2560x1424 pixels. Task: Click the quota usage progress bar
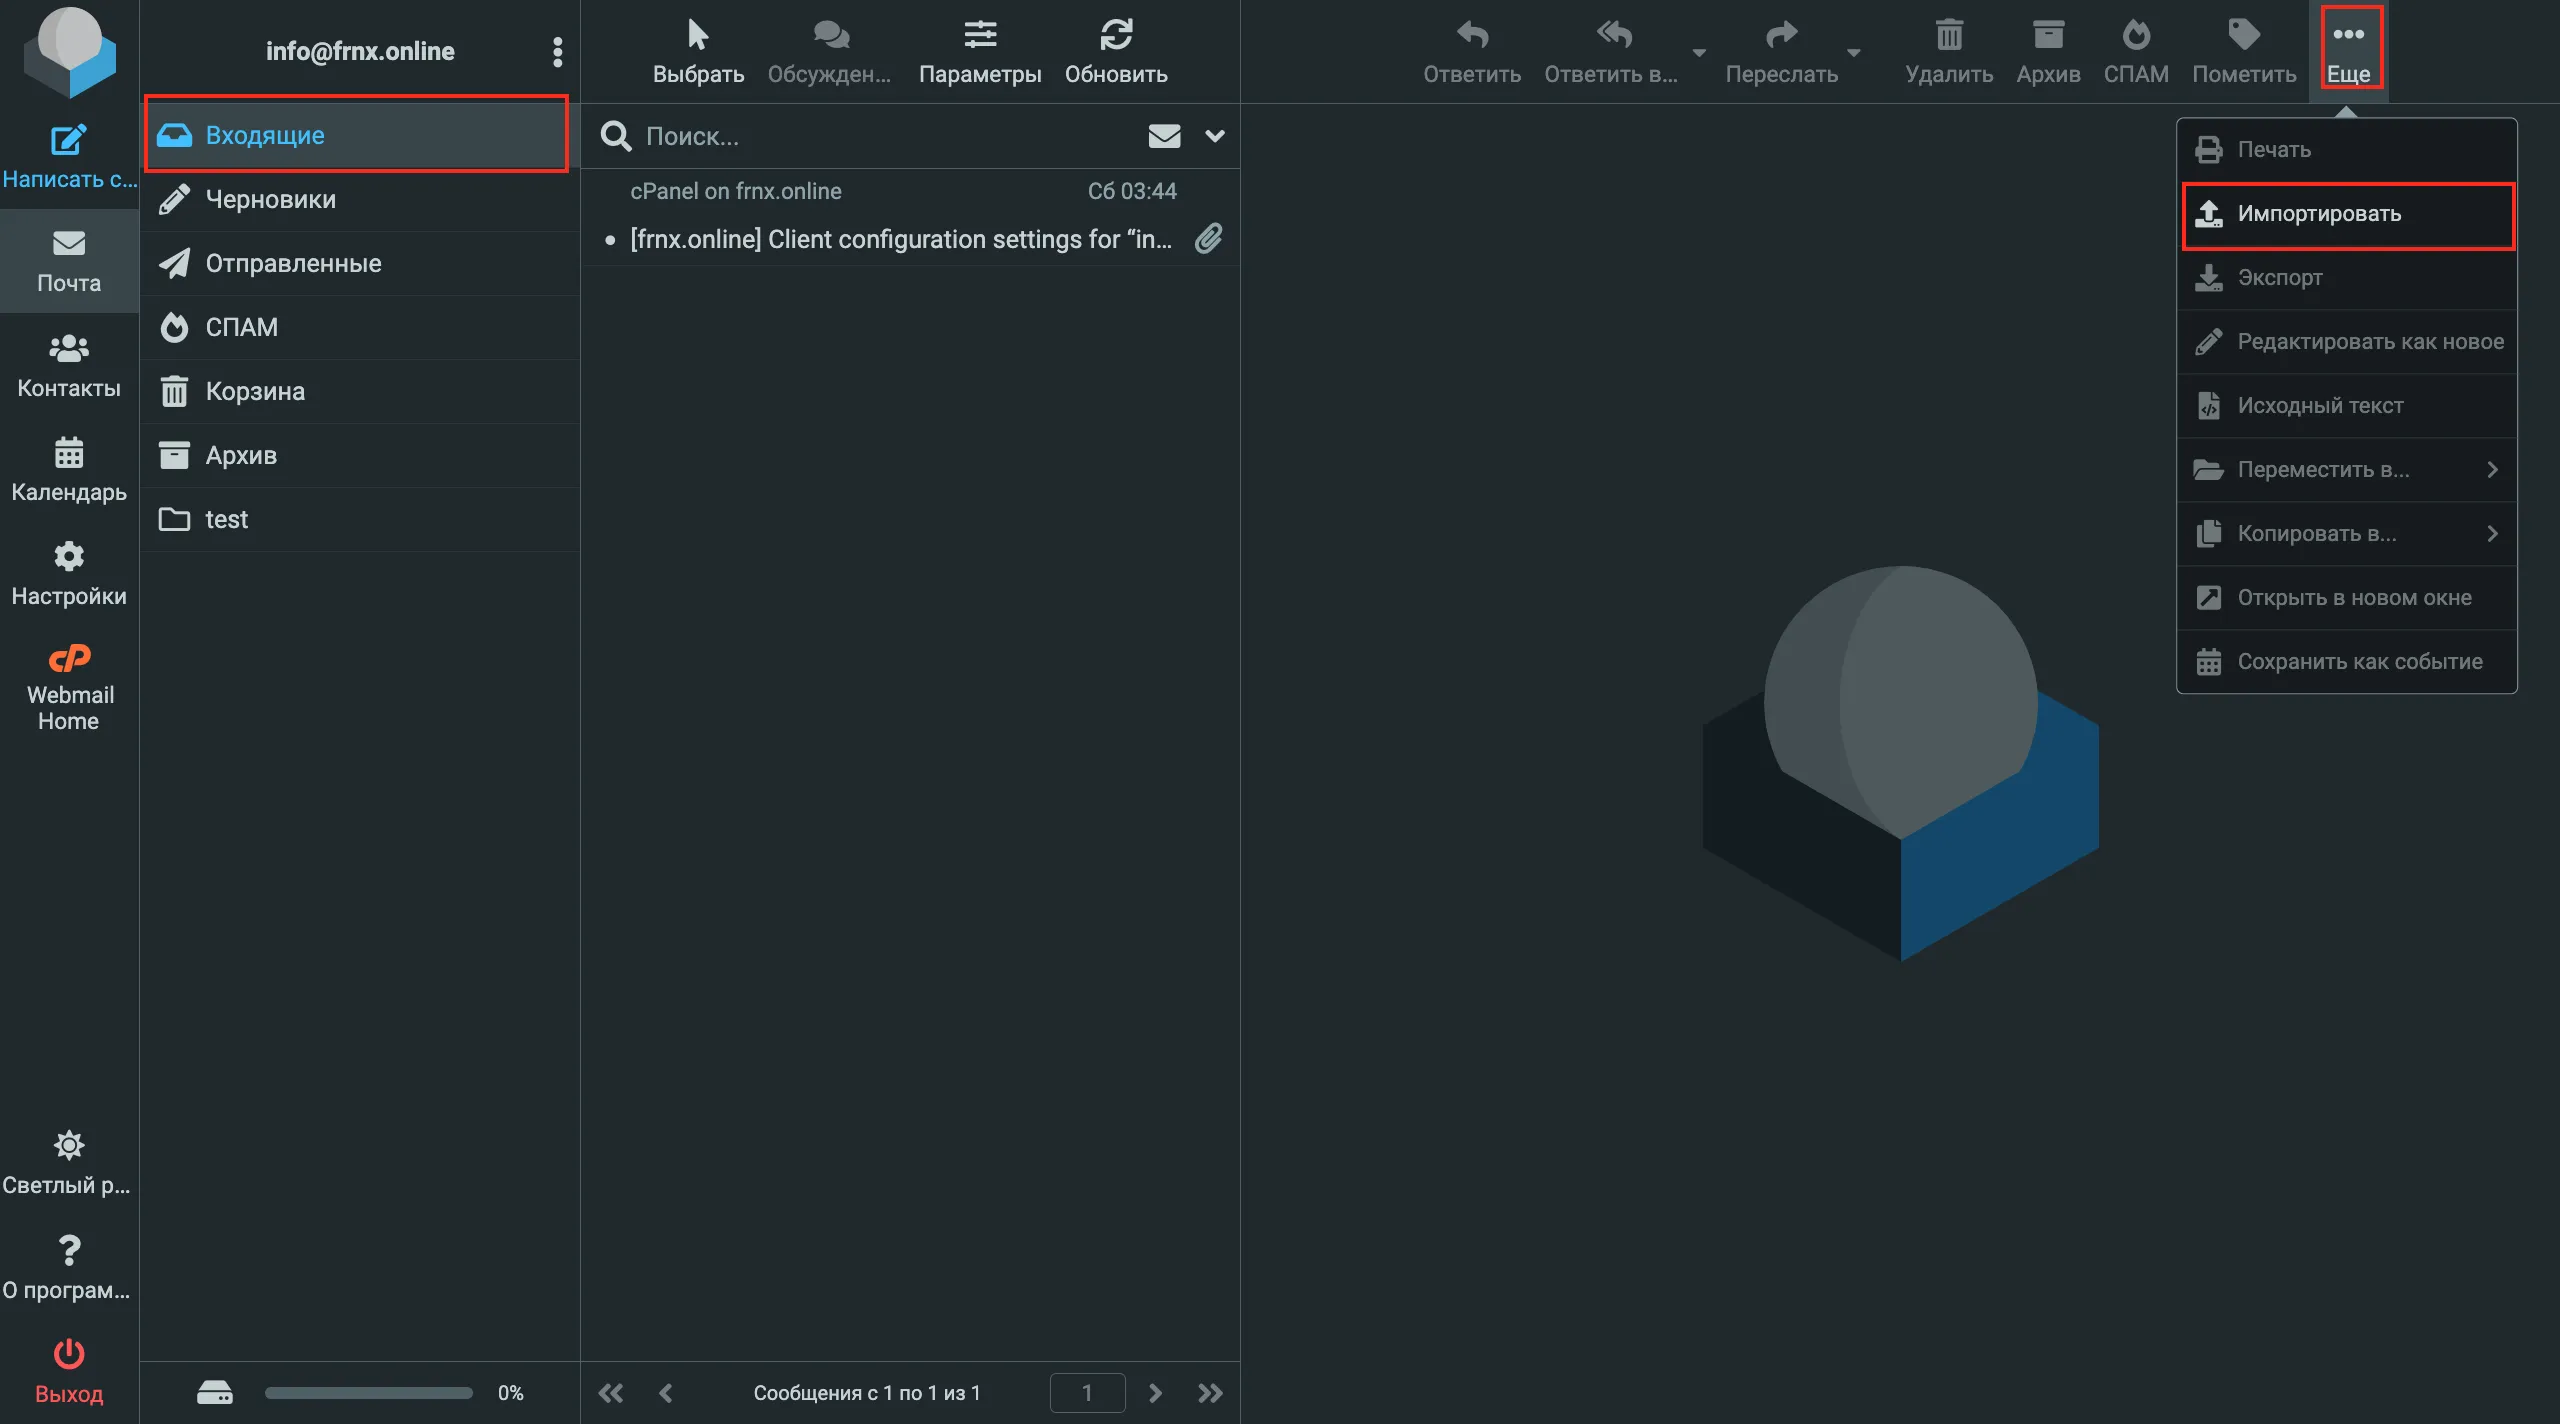point(368,1392)
